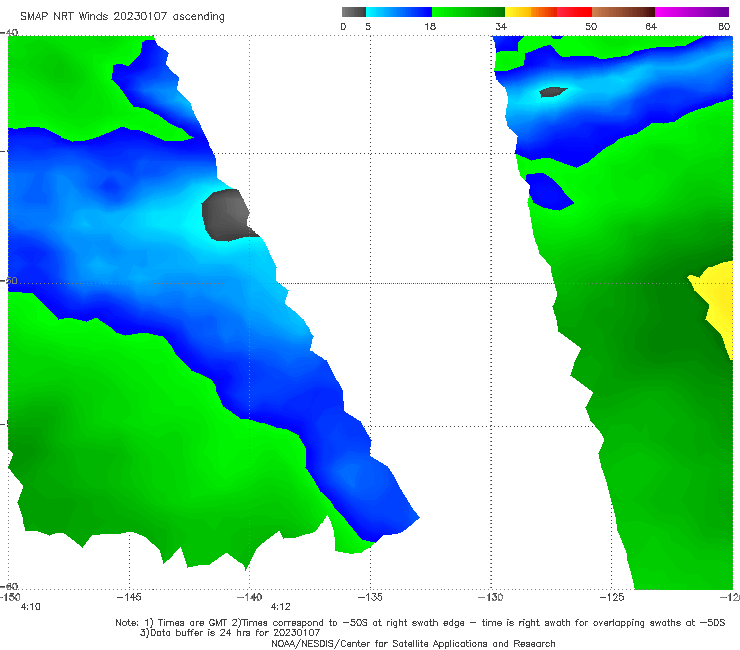Click the color bar label "5"
740x650 pixels.
[x=368, y=26]
